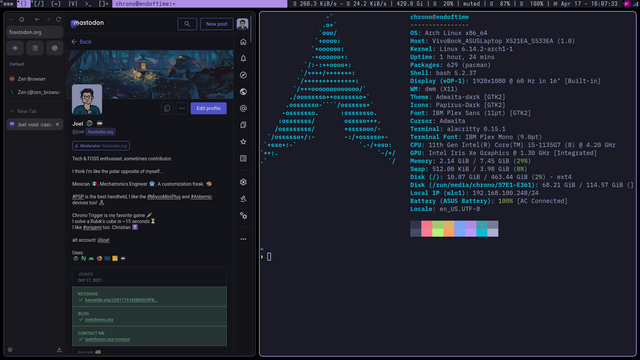Viewport: 640px width, 360px height.
Task: Open Zen downloads icon at sidebar bottom
Action: [59, 350]
